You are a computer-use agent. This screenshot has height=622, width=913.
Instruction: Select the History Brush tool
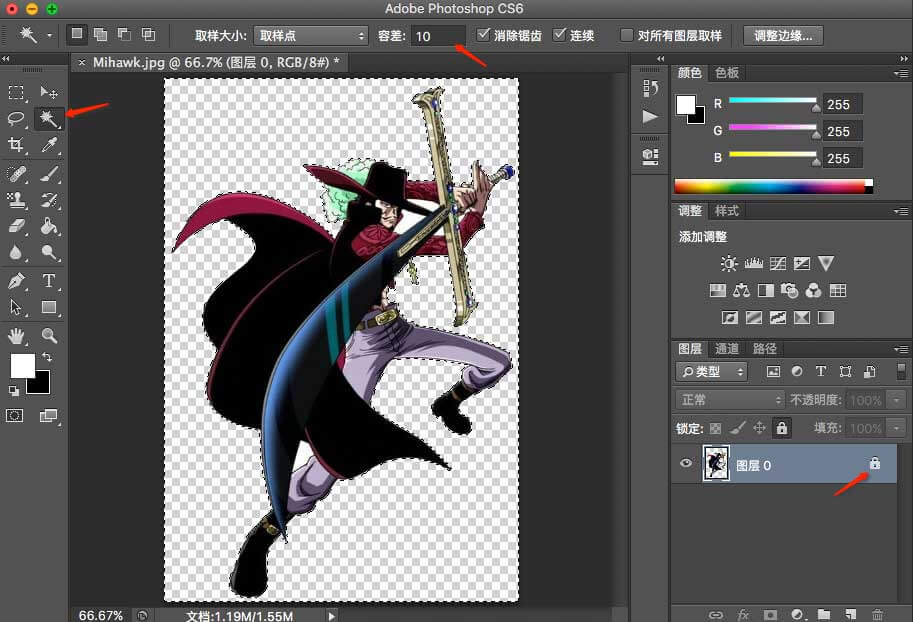[x=49, y=200]
